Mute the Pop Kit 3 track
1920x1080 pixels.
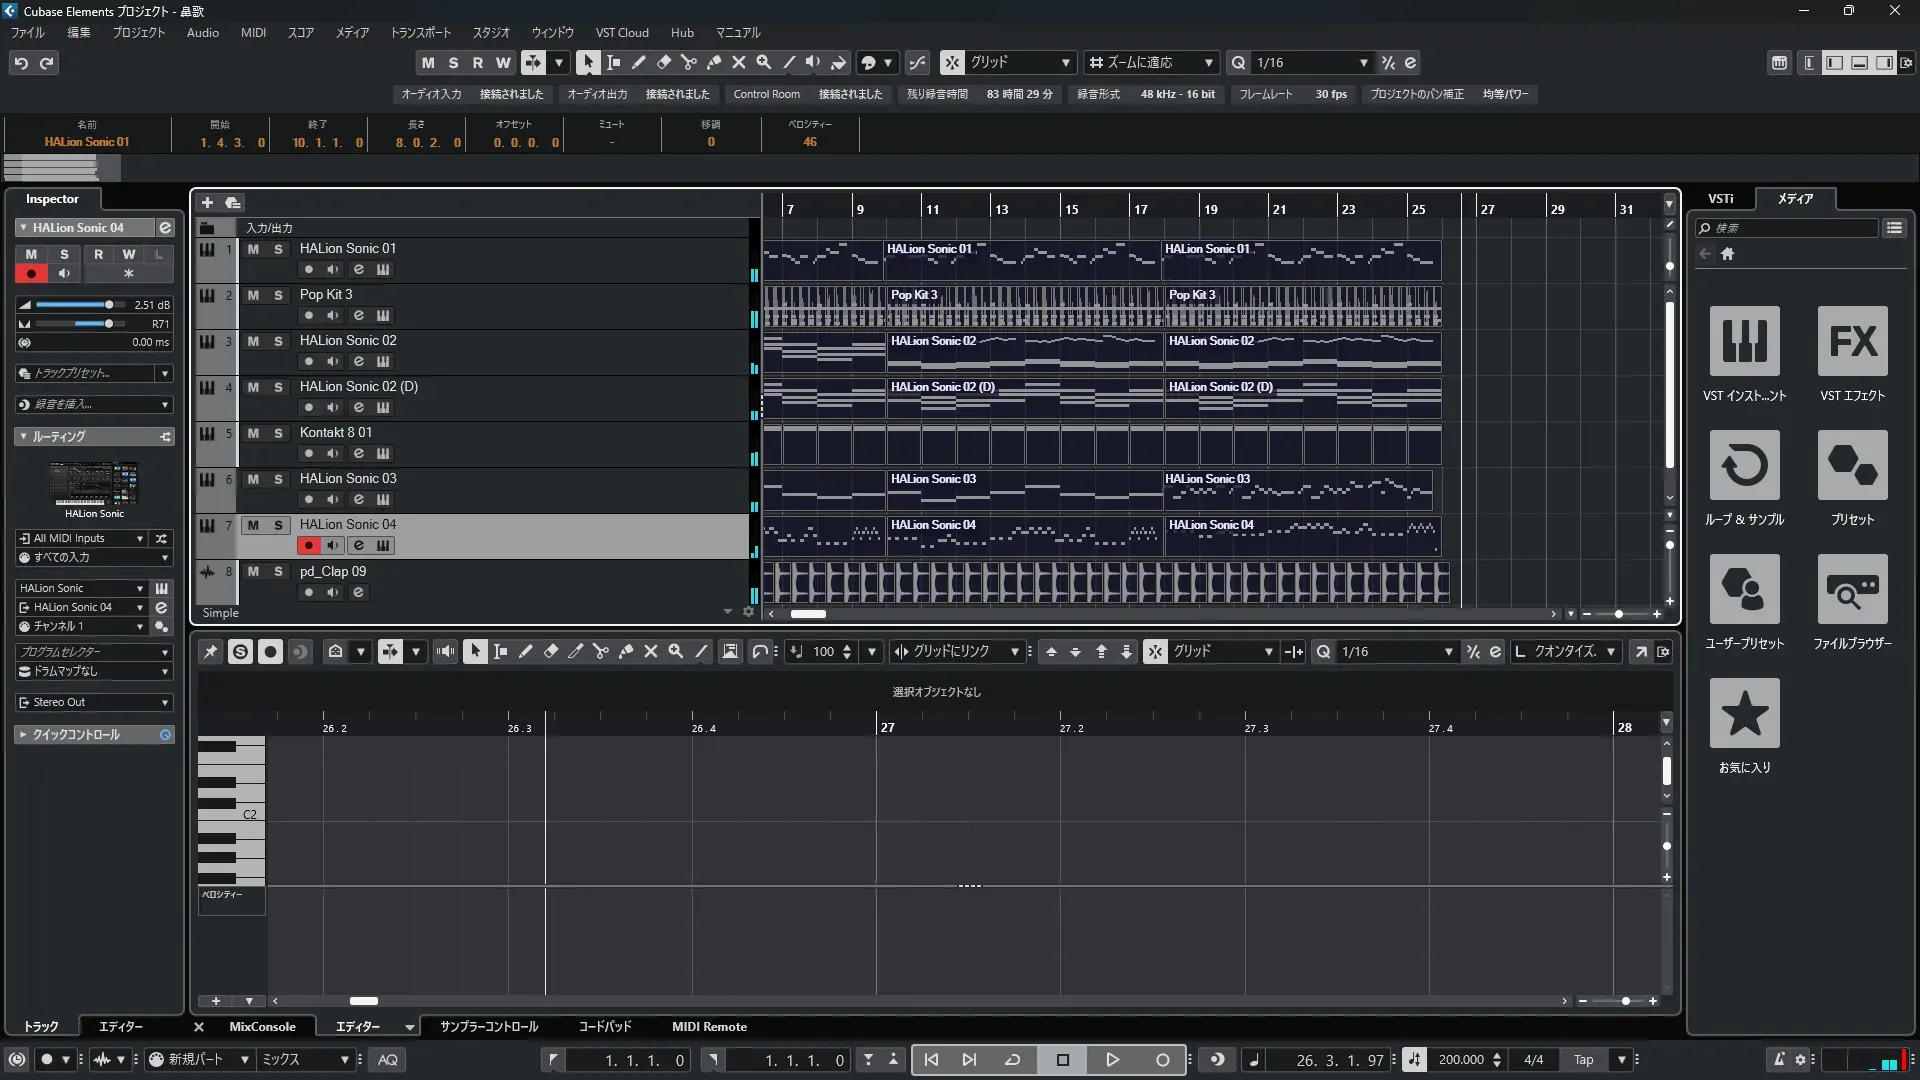253,295
